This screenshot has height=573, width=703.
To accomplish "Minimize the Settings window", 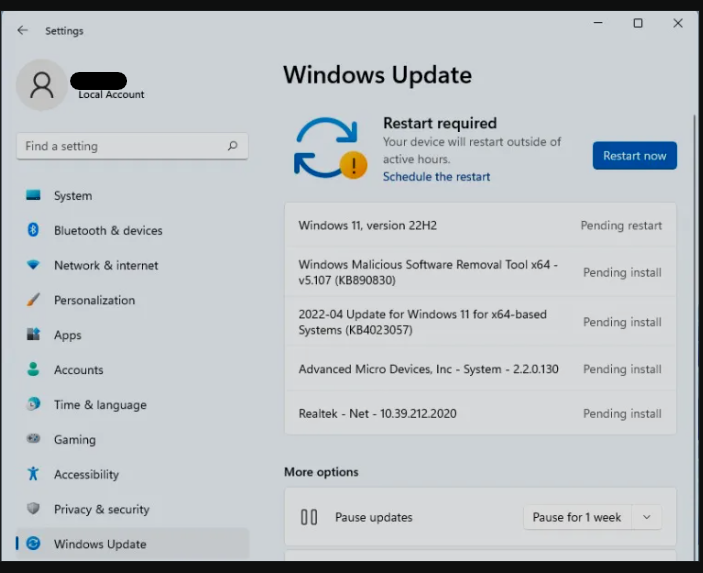I will 598,22.
